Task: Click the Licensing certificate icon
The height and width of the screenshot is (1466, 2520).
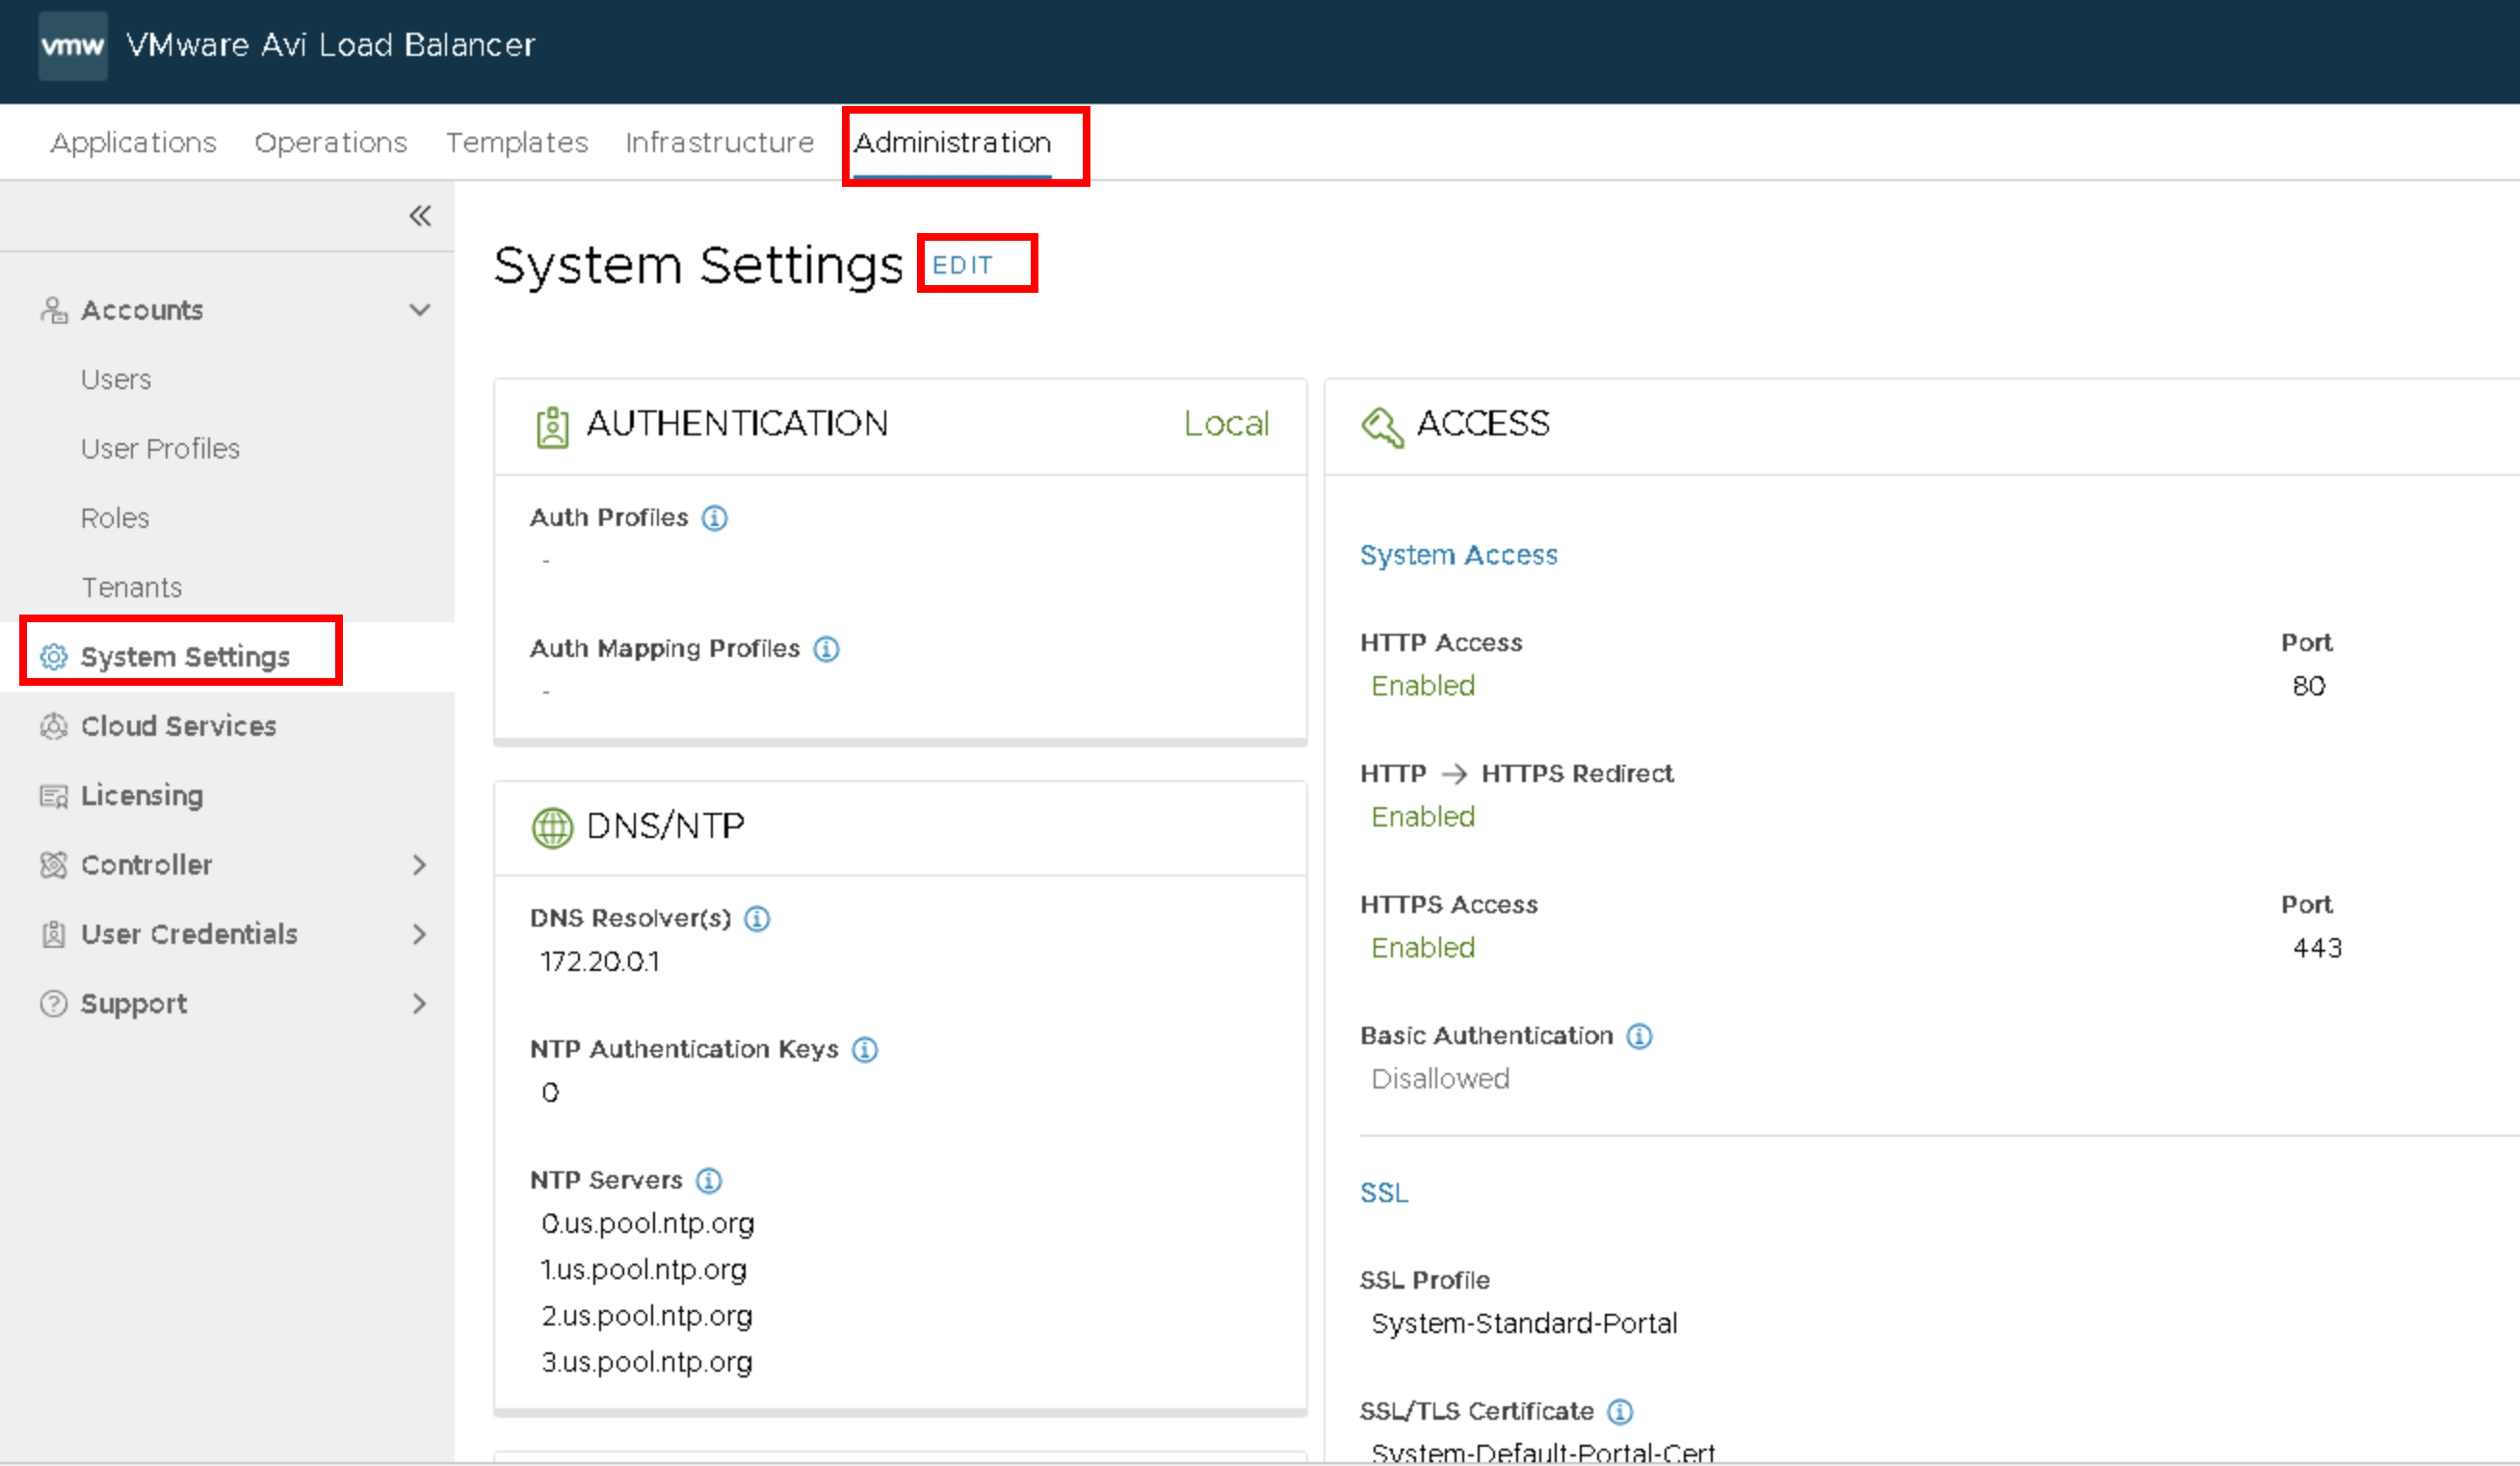Action: 54,796
